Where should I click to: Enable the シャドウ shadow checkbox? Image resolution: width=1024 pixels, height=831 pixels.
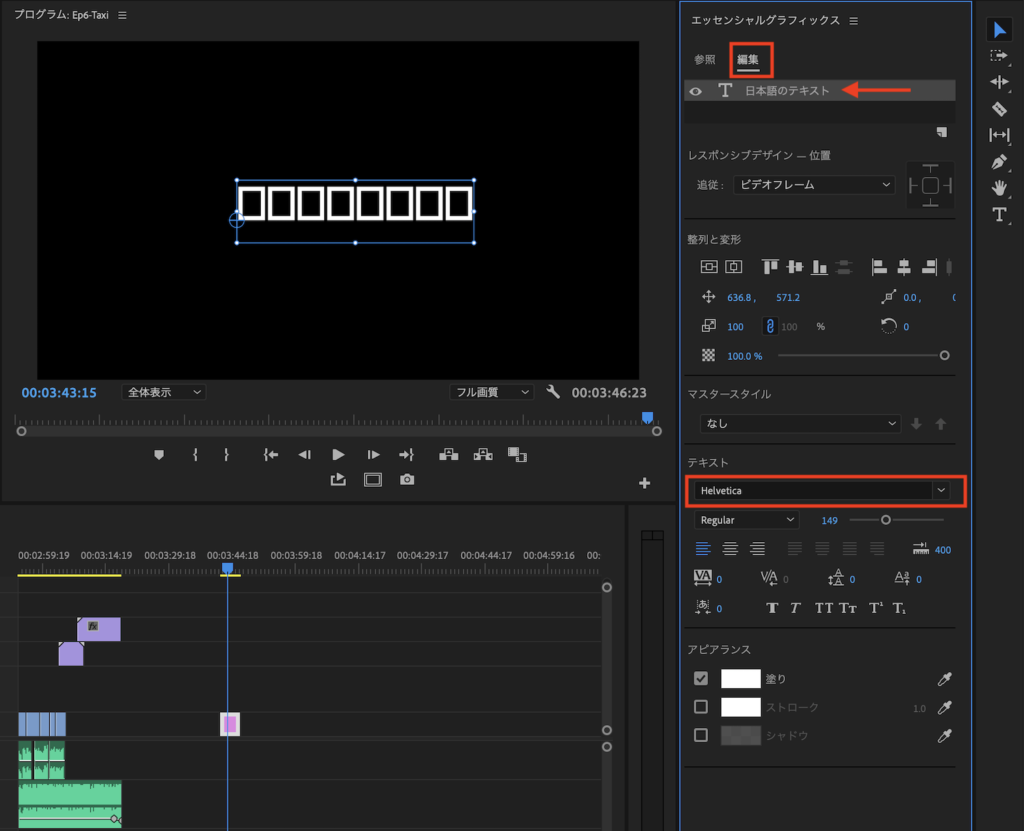point(701,735)
